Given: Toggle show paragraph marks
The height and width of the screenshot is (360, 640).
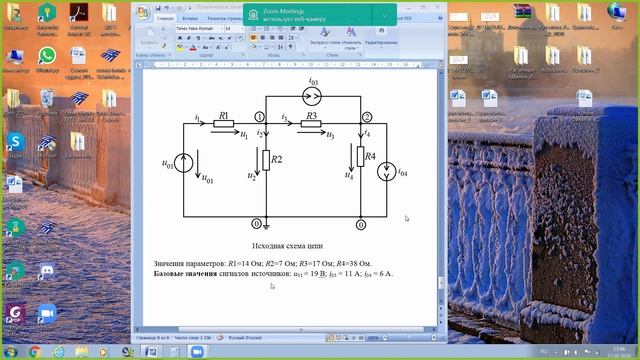Looking at the screenshot, I should click(x=291, y=47).
